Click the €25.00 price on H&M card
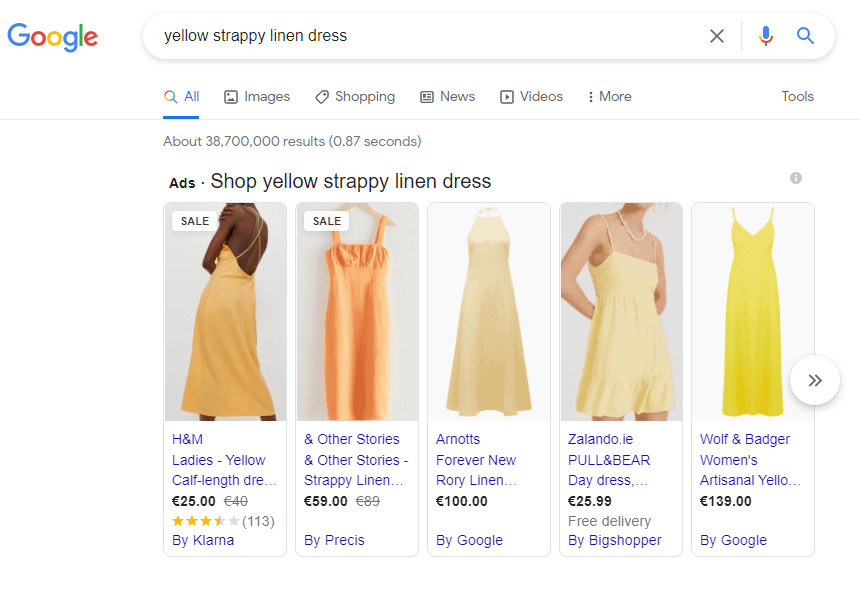This screenshot has width=861, height=596. coord(194,502)
